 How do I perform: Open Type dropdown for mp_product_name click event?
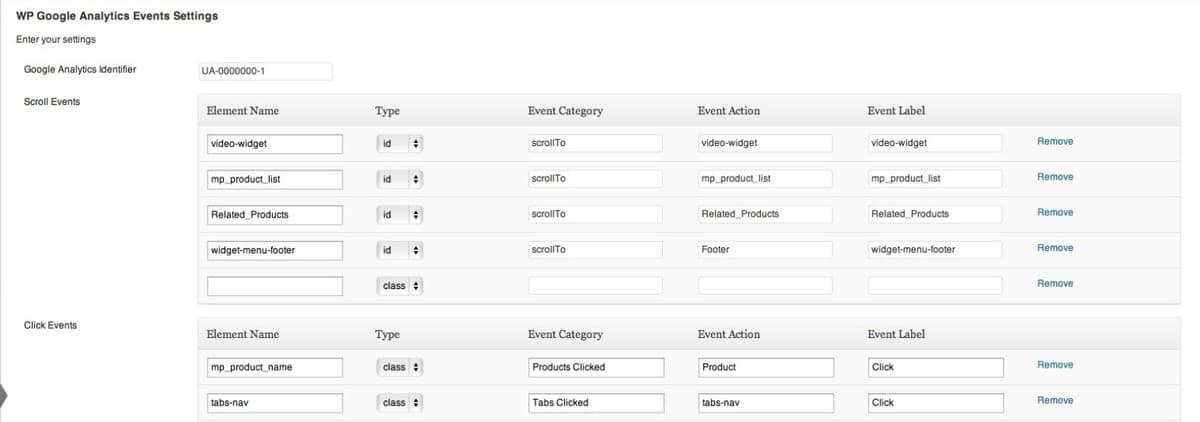pyautogui.click(x=401, y=367)
